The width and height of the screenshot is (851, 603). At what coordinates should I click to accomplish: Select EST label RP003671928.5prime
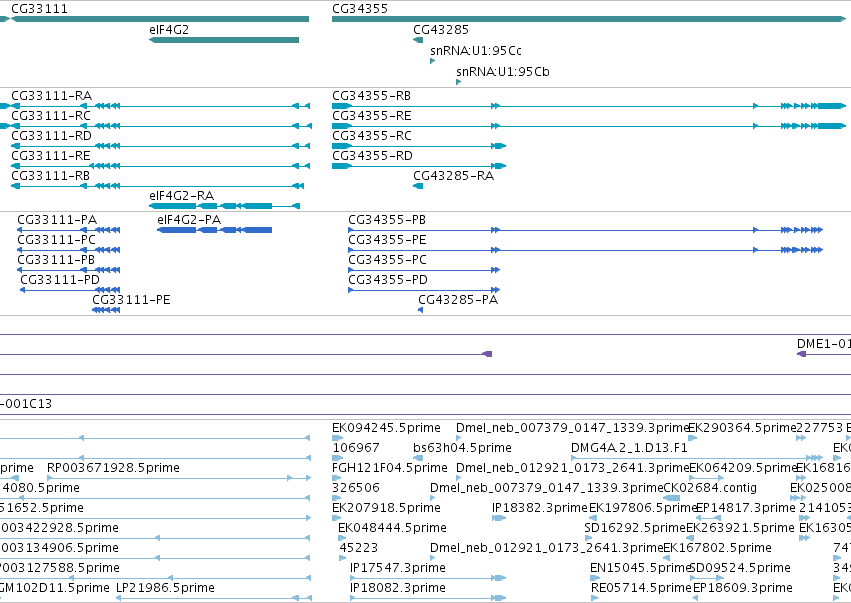(x=113, y=468)
